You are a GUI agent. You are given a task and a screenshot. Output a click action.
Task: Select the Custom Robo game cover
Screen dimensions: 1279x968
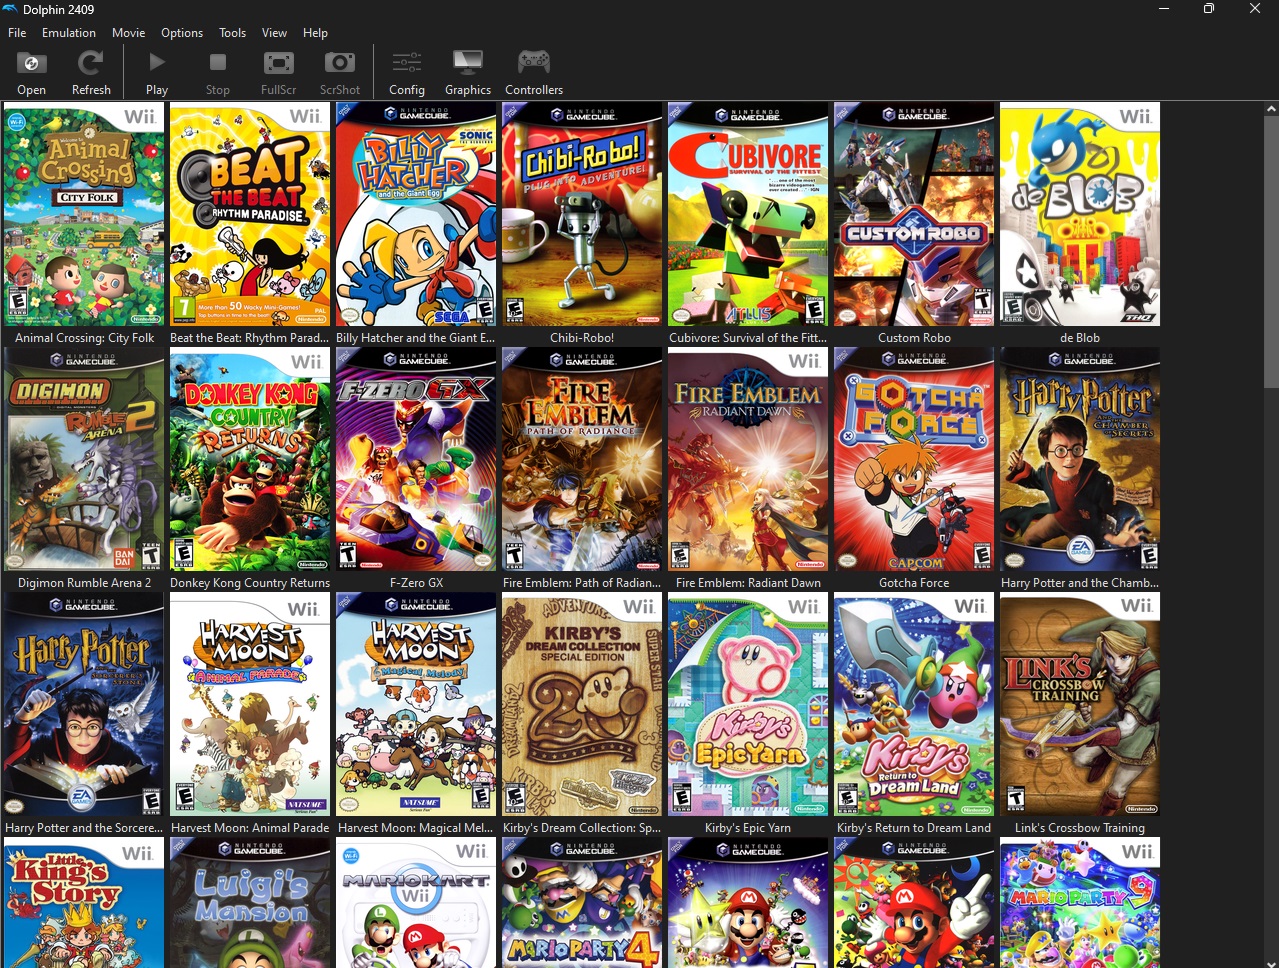tap(914, 214)
